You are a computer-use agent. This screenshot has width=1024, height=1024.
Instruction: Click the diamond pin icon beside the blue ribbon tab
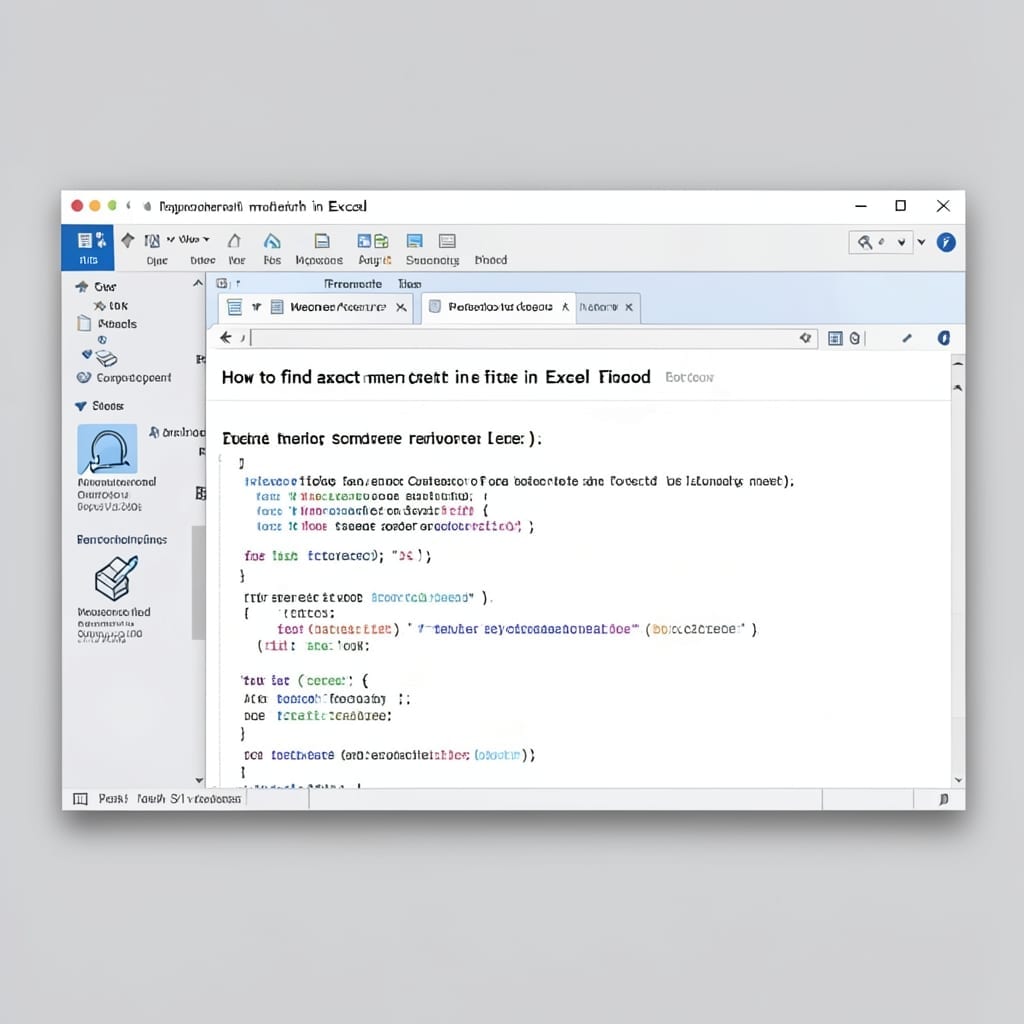(127, 240)
